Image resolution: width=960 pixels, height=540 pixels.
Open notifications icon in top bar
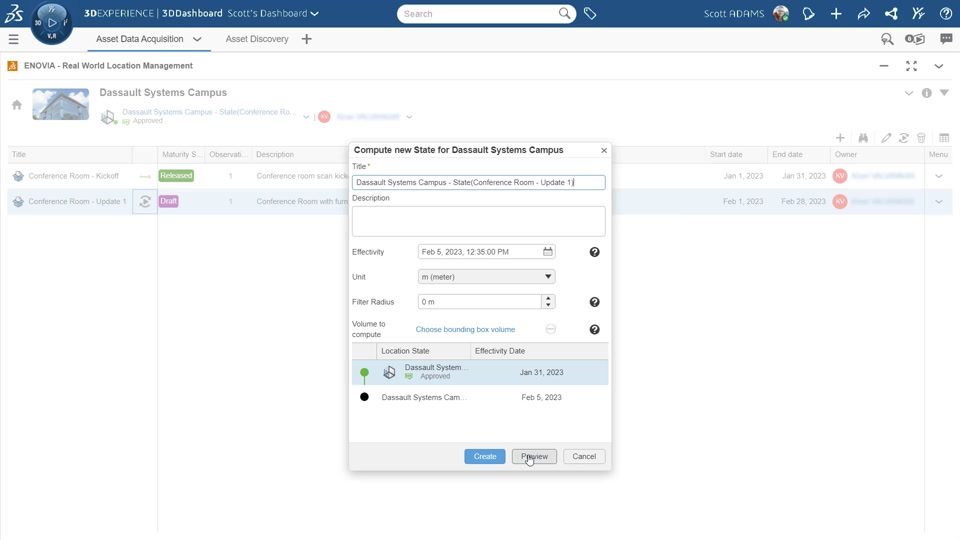808,13
